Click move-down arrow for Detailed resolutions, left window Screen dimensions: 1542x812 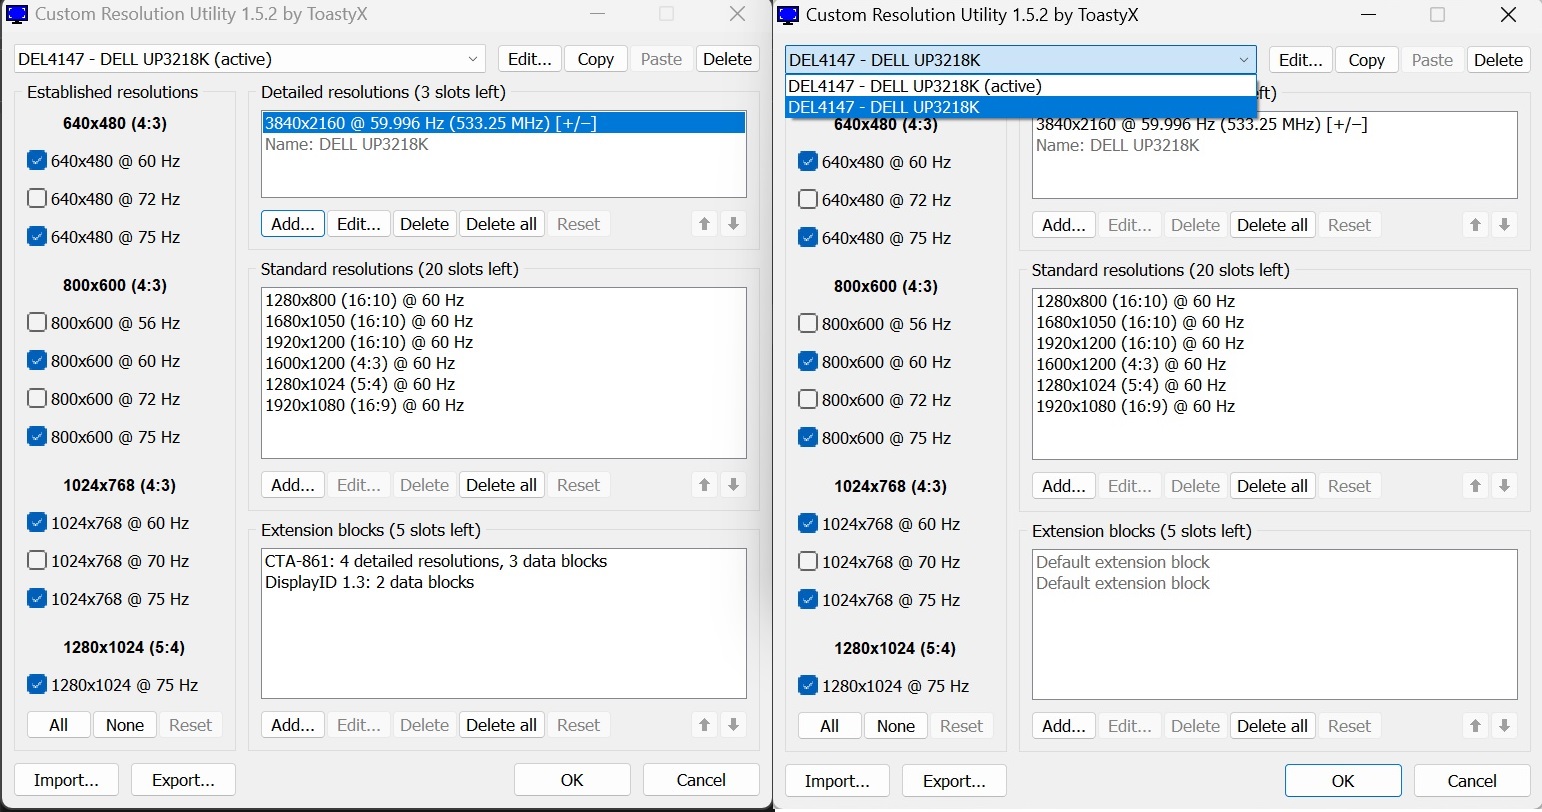(x=733, y=224)
